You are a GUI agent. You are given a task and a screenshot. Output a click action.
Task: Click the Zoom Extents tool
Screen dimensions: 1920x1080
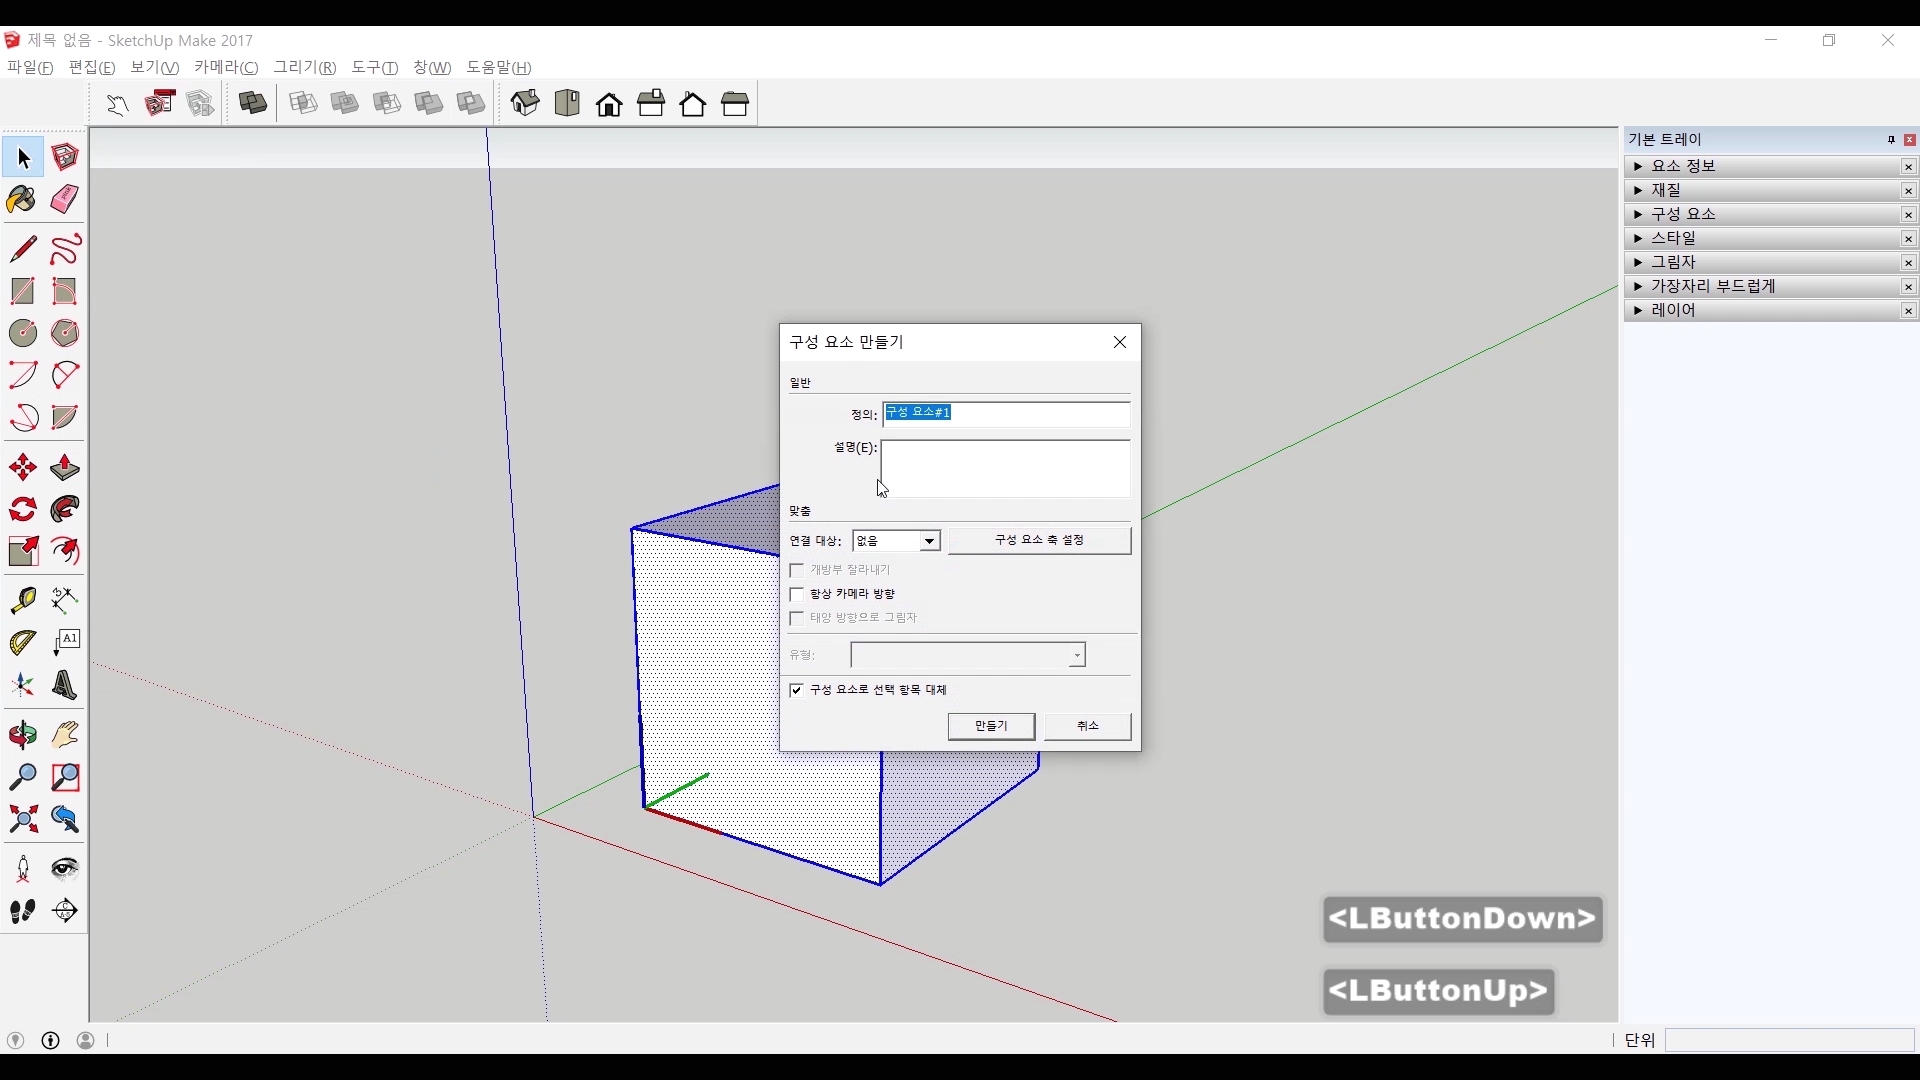click(x=22, y=820)
